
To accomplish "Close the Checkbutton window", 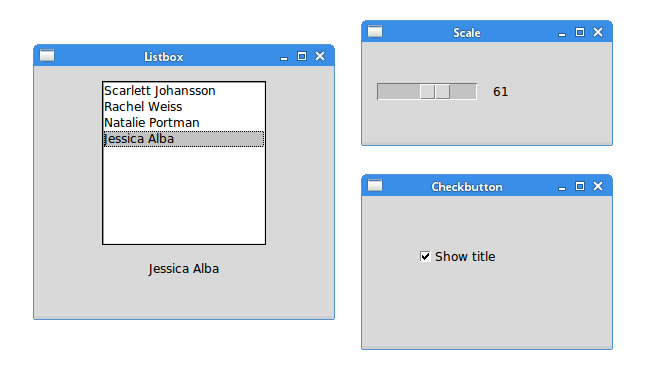I will [x=598, y=186].
